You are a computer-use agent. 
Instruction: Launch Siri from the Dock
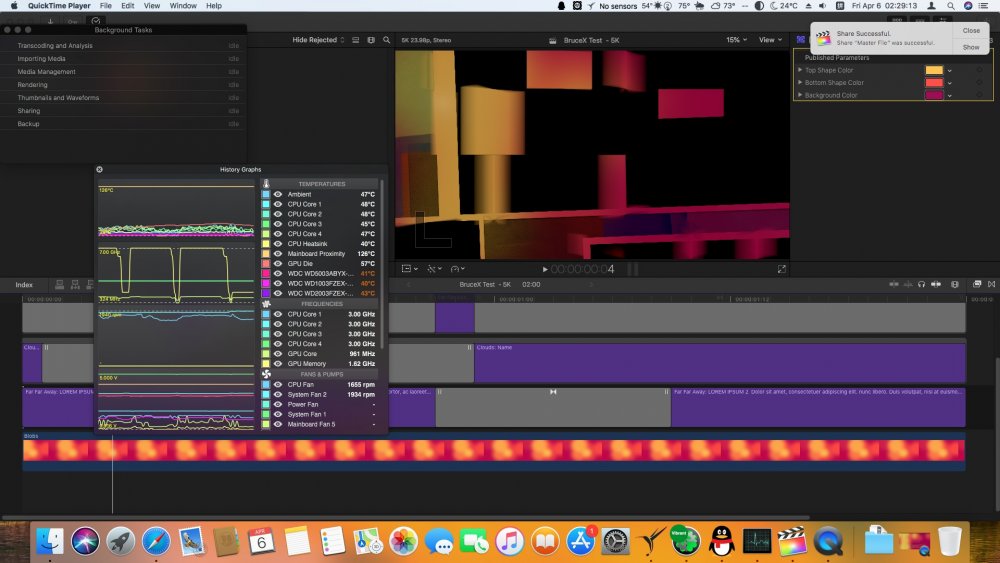(85, 541)
